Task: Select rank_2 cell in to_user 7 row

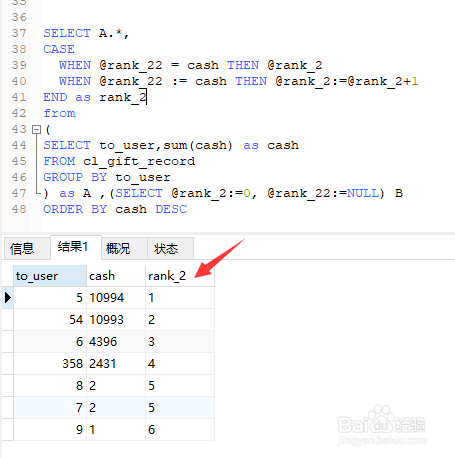Action: point(180,408)
